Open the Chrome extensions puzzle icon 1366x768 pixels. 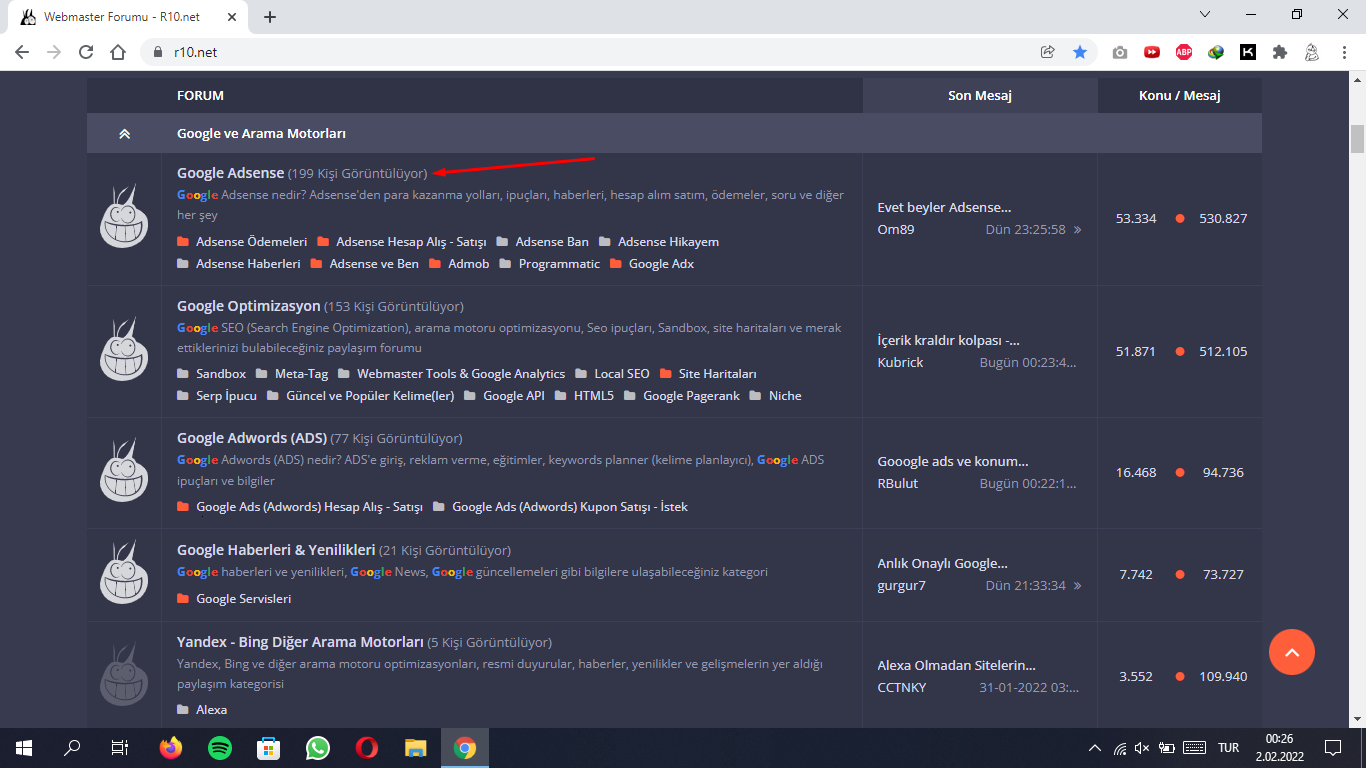pos(1280,52)
